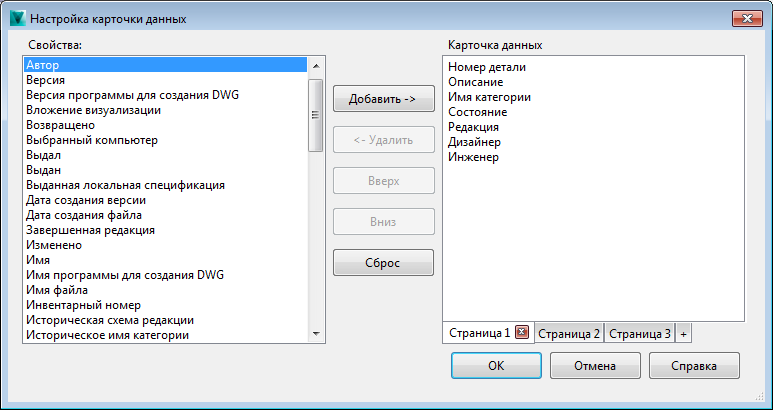
Task: Add new page with plus tab
Action: 683,333
